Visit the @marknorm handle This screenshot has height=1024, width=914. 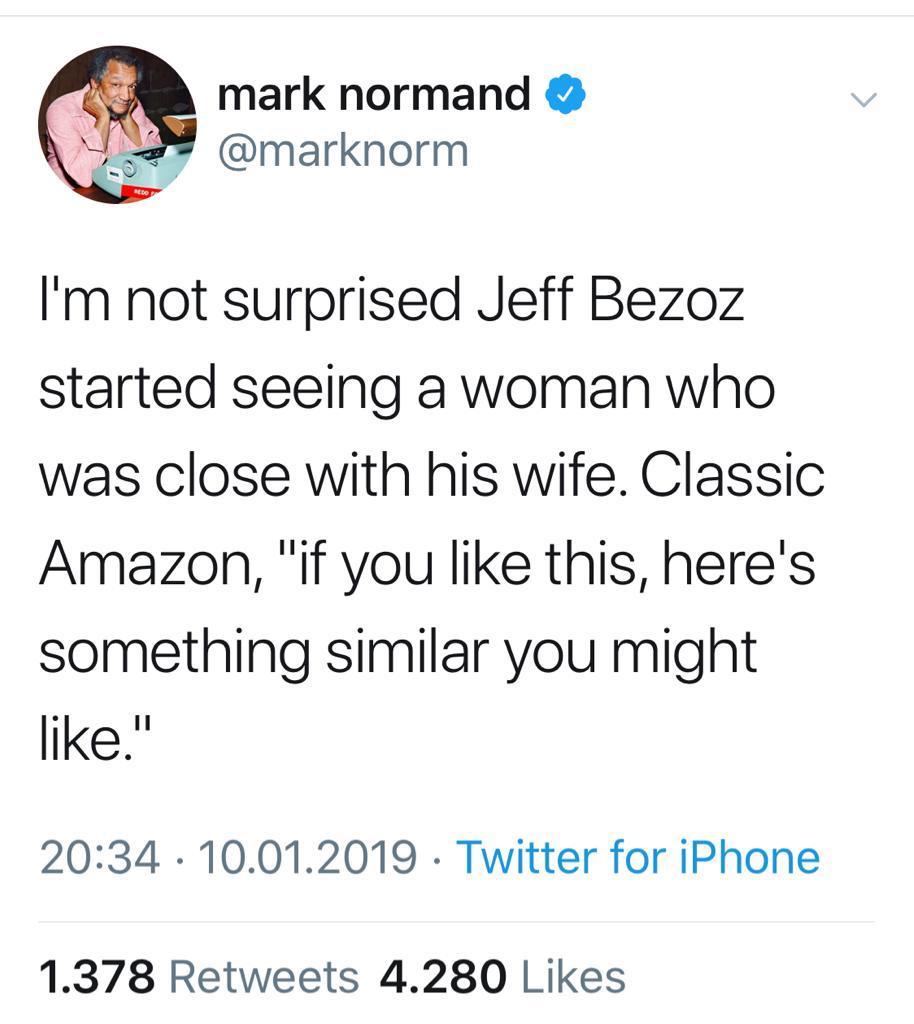click(342, 152)
